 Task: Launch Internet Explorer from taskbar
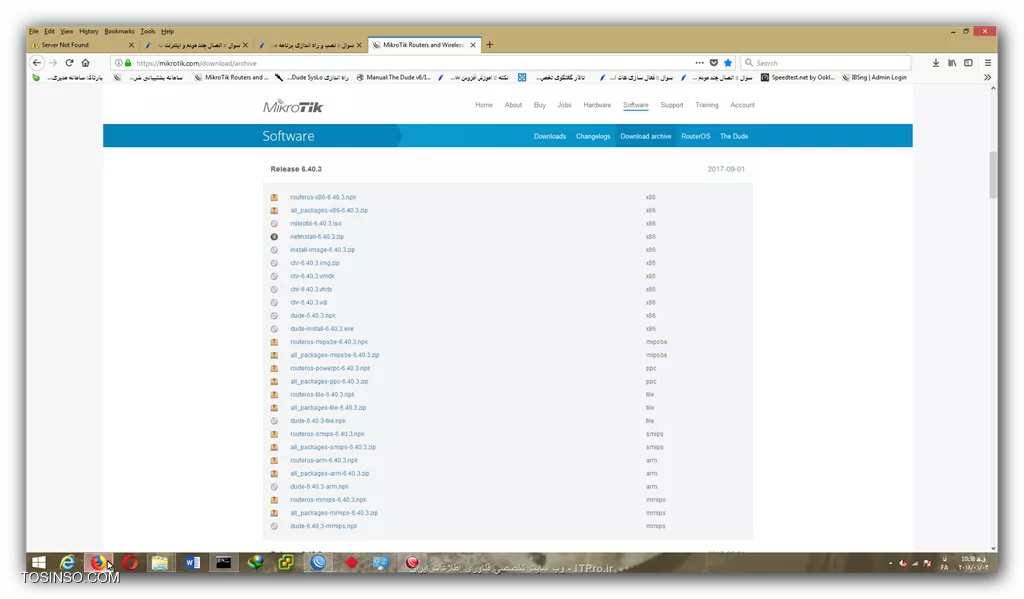click(x=67, y=562)
